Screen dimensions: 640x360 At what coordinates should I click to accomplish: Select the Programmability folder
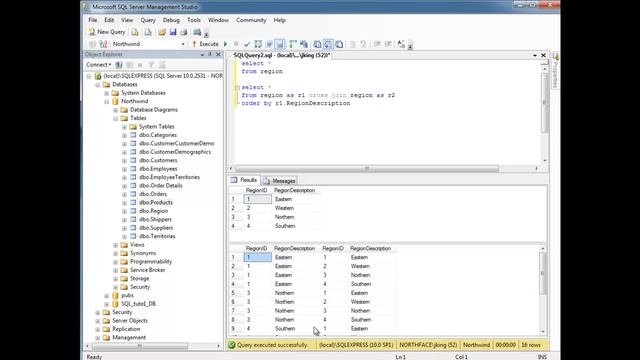[151, 262]
